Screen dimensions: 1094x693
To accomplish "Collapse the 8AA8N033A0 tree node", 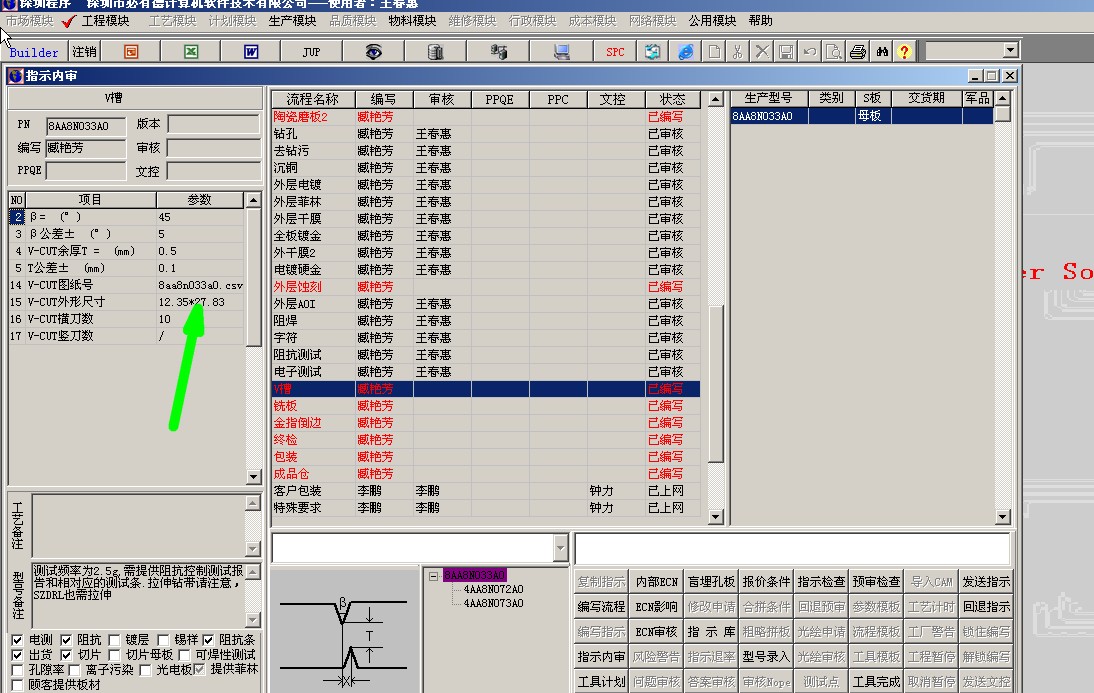I will point(433,576).
